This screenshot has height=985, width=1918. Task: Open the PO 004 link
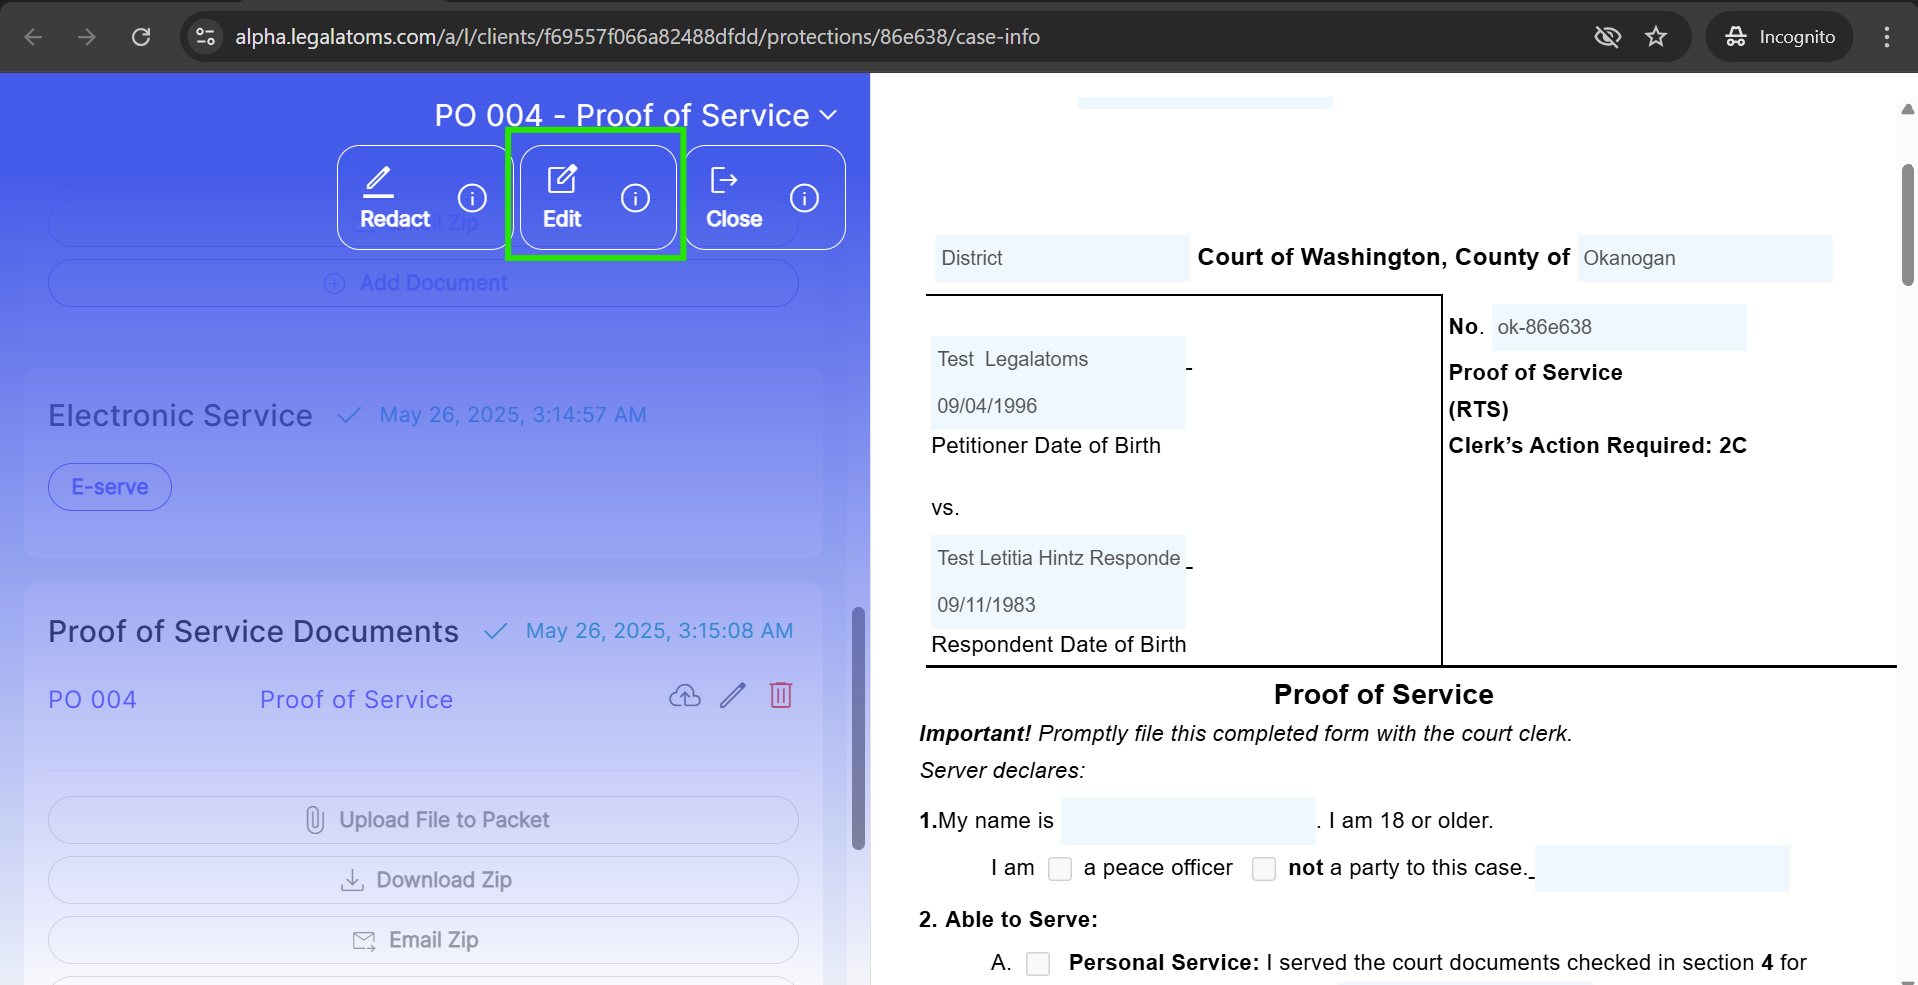93,699
